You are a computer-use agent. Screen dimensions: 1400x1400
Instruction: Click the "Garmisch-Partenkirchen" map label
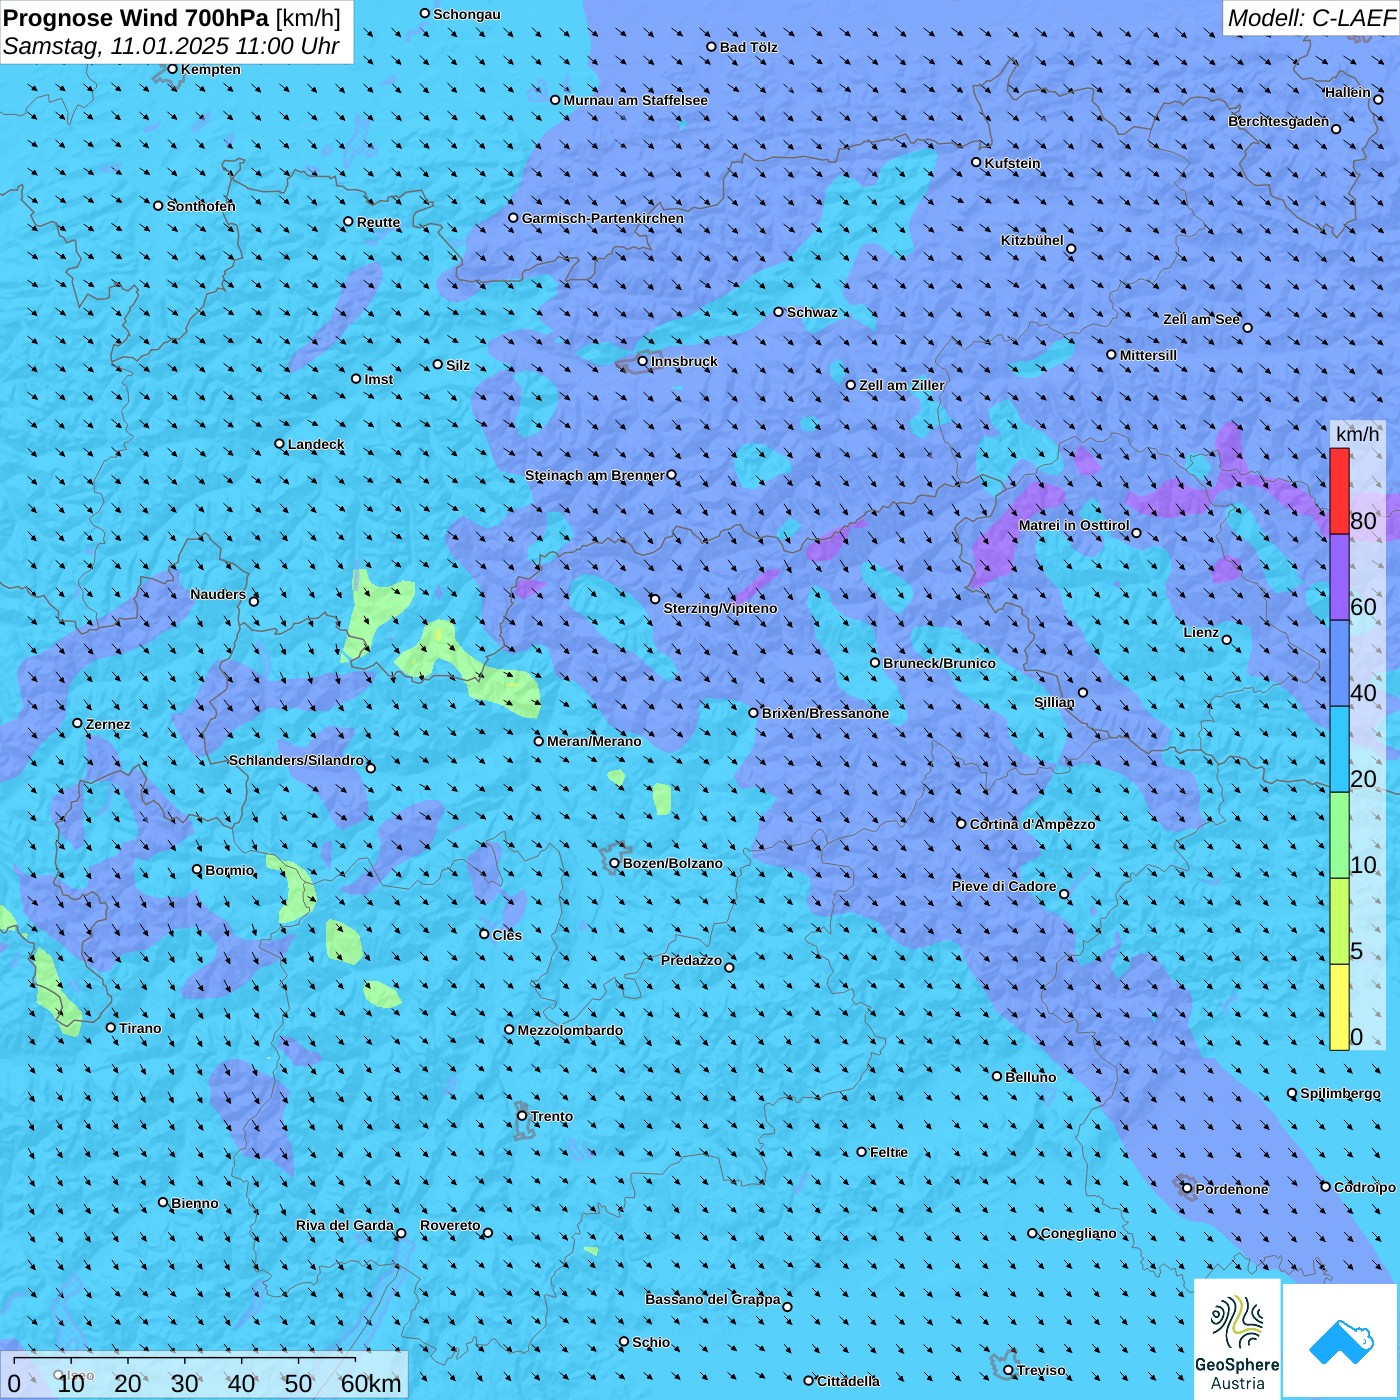603,218
